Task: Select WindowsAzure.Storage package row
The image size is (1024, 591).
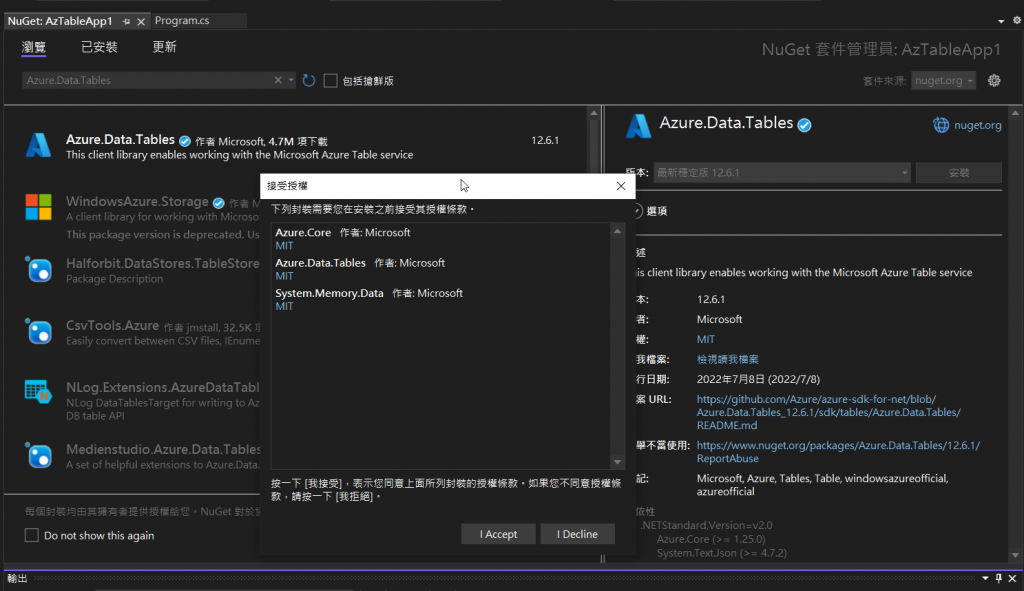Action: 133,216
